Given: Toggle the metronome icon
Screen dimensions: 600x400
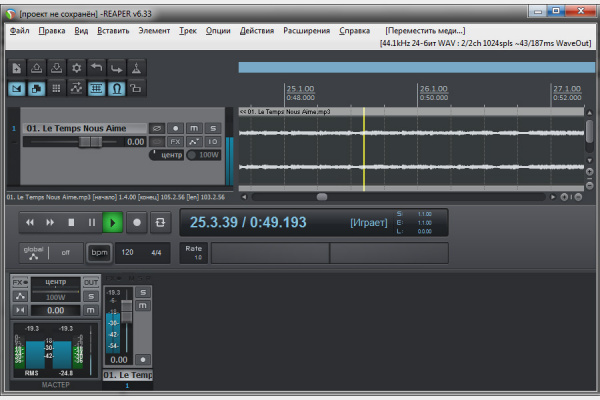Looking at the screenshot, I should coord(136,69).
